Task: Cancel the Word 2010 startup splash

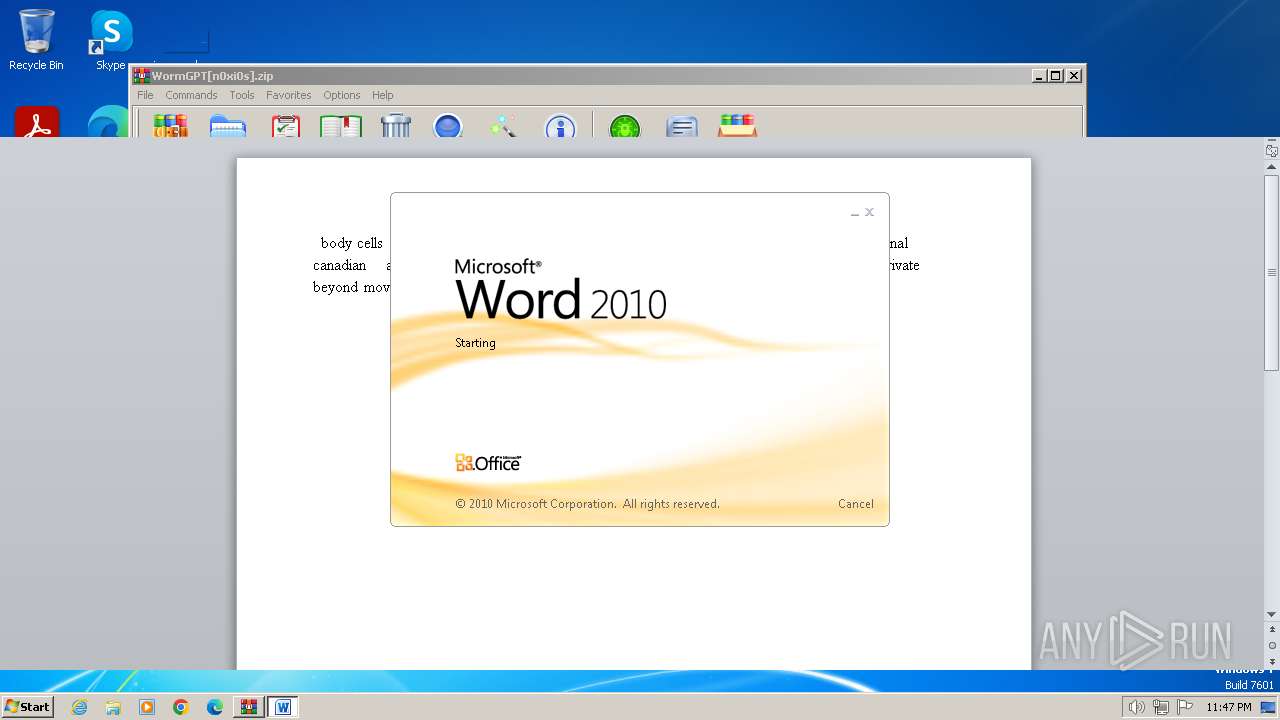Action: click(x=855, y=504)
